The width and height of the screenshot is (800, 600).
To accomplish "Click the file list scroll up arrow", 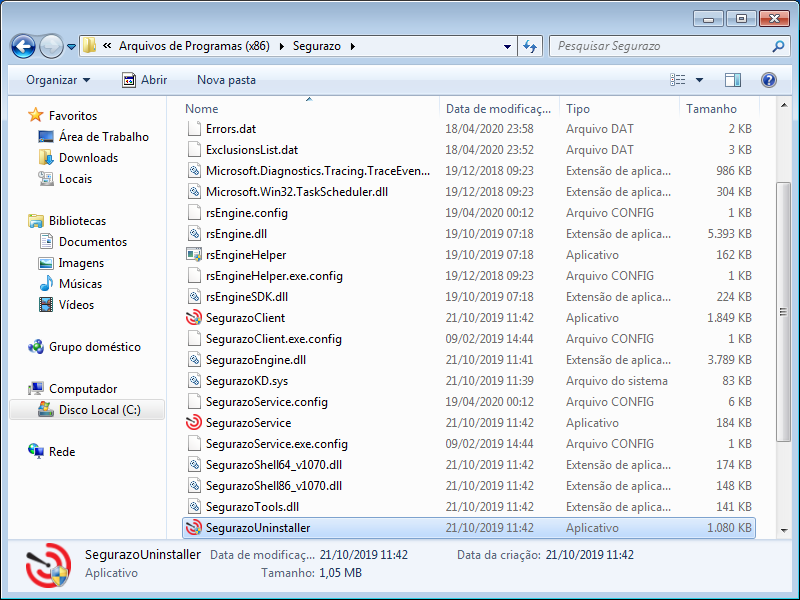I will [x=784, y=105].
